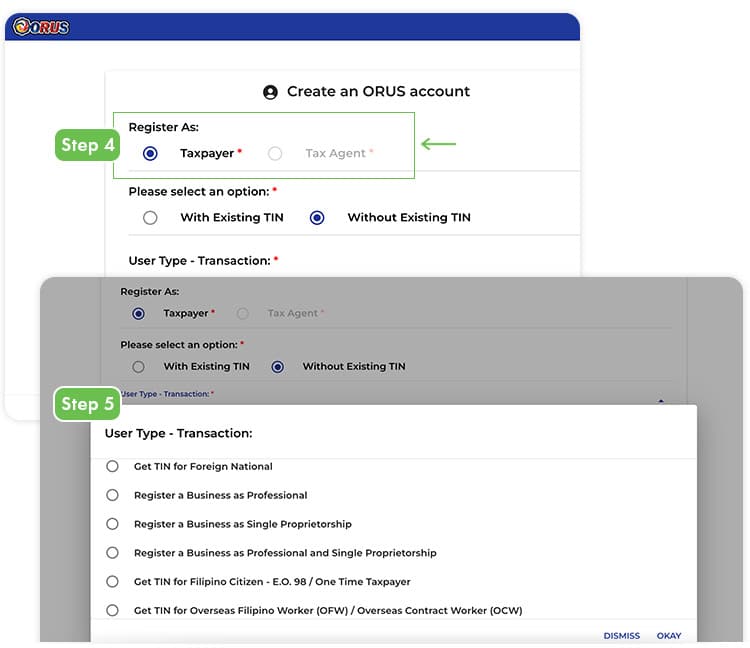The image size is (750, 648).
Task: Click the green arrow pointing at Register As
Action: coord(438,145)
